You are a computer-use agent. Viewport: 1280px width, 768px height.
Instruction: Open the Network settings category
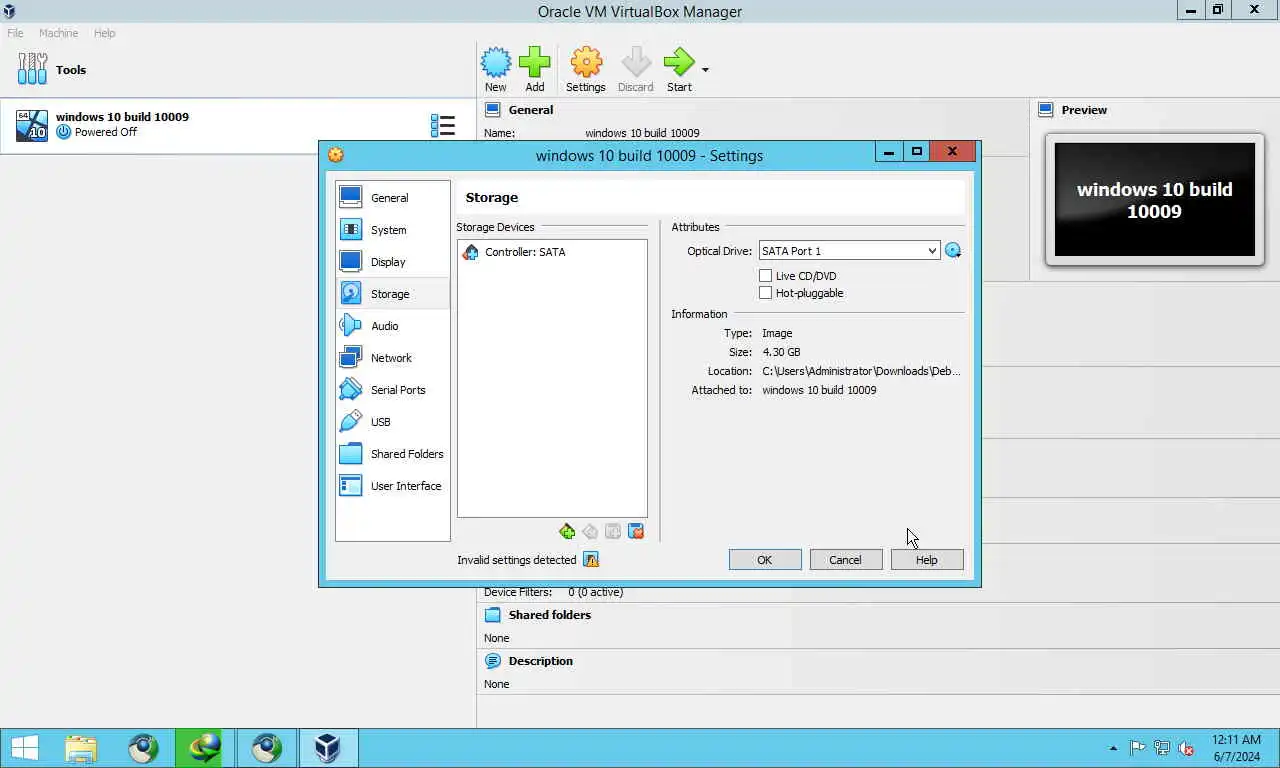[392, 358]
